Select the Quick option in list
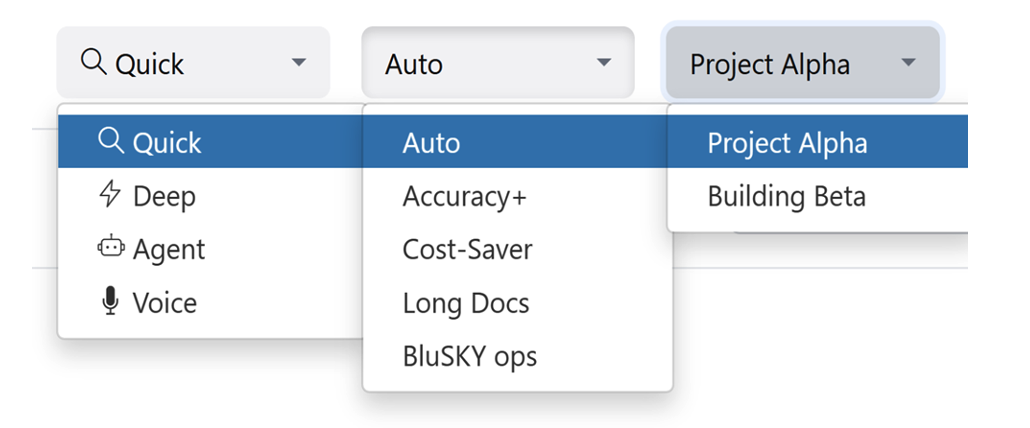Image resolution: width=1030 pixels, height=428 pixels. [x=167, y=143]
